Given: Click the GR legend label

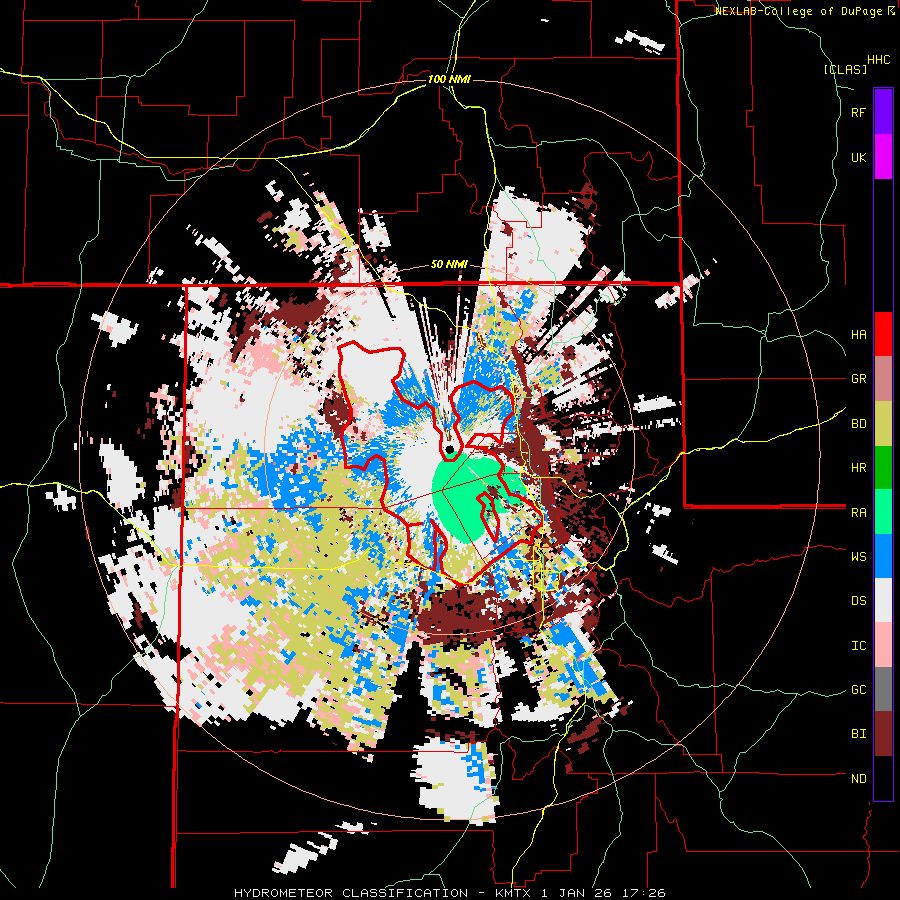Looking at the screenshot, I should coord(858,379).
